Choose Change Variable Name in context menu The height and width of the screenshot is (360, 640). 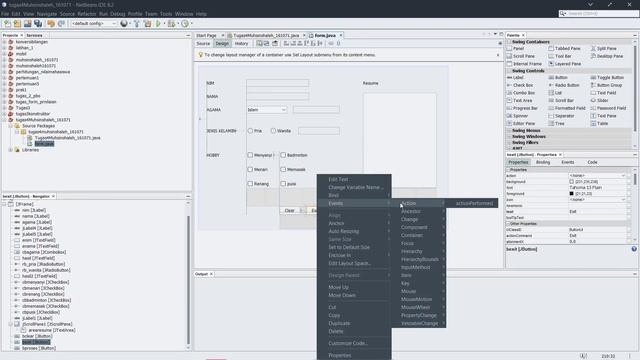(356, 187)
